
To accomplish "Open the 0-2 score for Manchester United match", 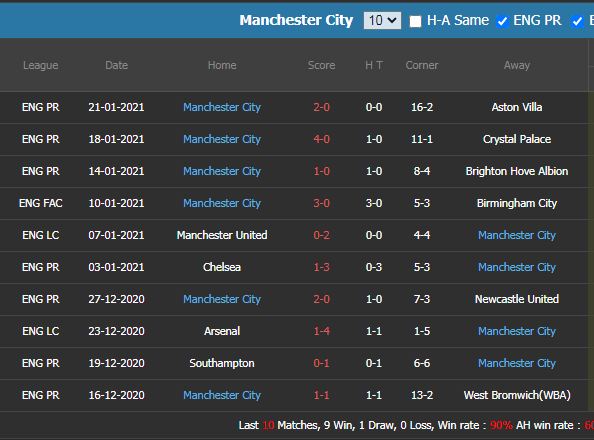I will click(321, 235).
